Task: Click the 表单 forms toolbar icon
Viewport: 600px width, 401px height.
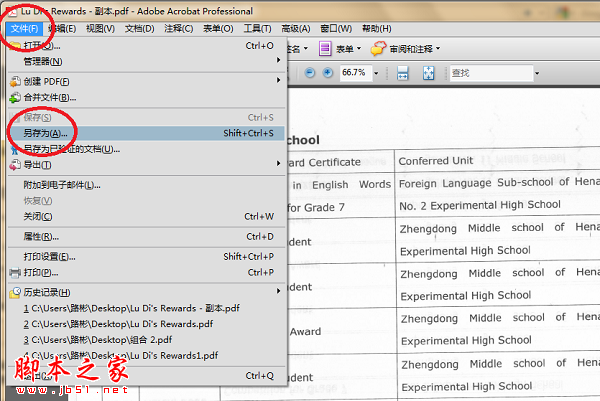Action: (x=325, y=49)
